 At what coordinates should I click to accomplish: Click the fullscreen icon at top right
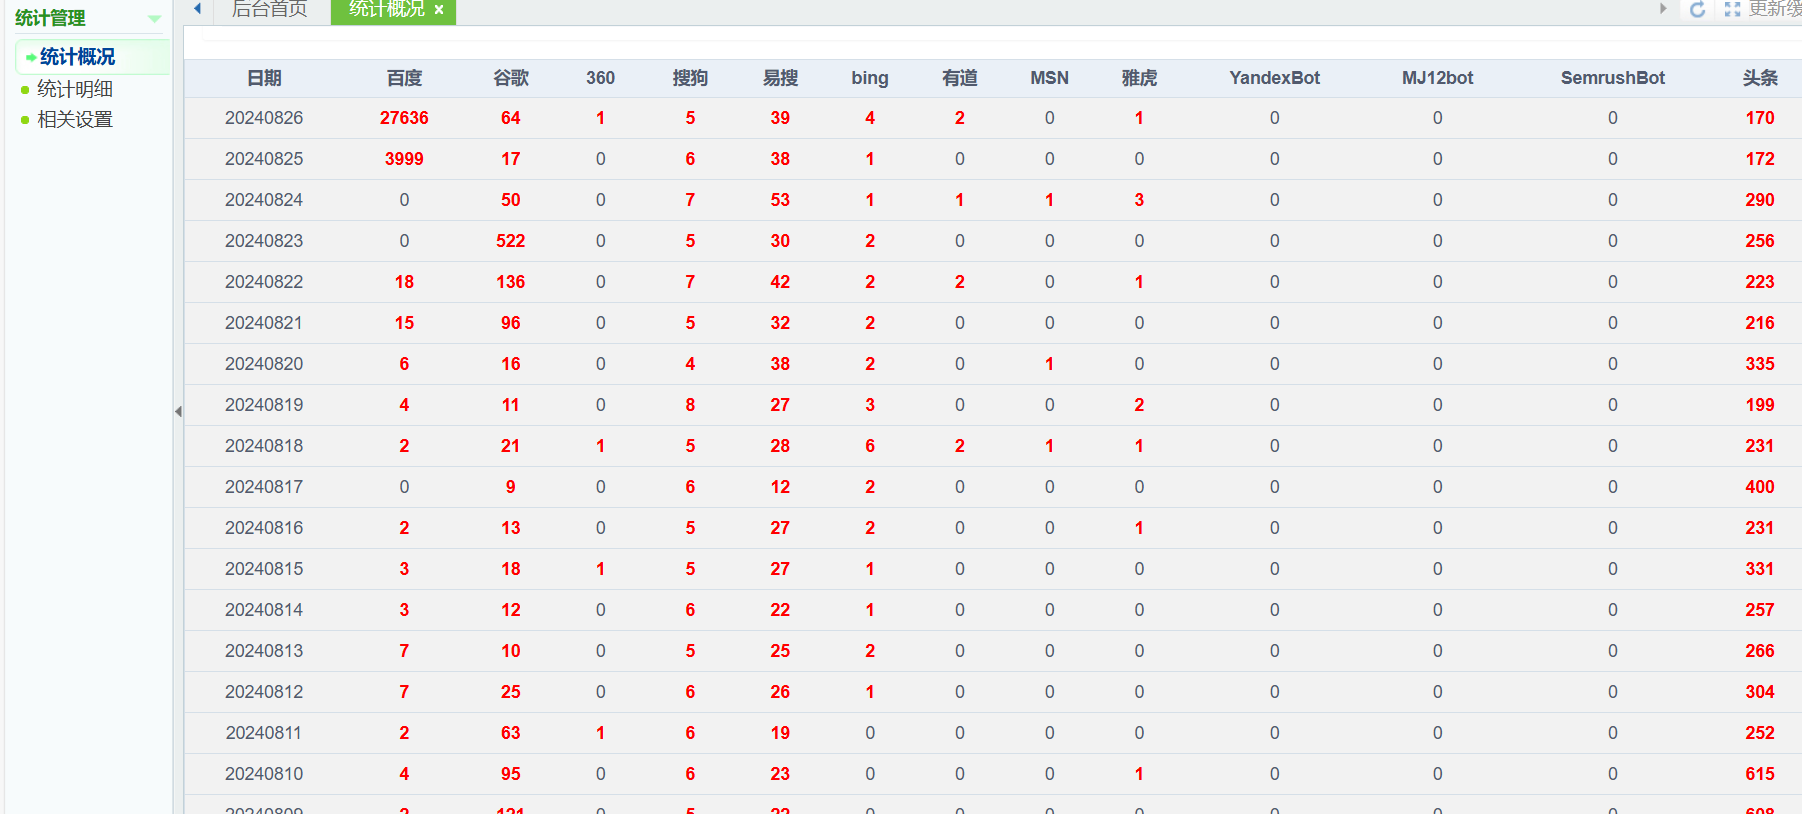(x=1732, y=10)
